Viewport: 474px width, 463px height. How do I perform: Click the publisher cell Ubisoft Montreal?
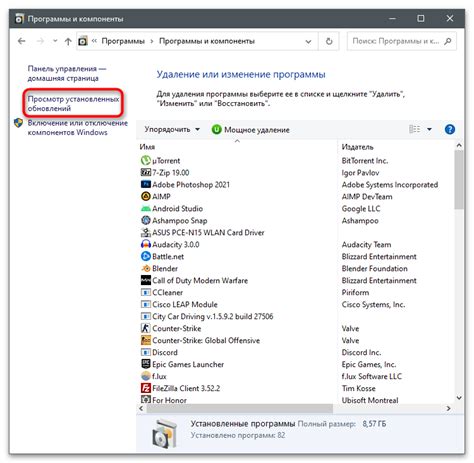click(370, 400)
